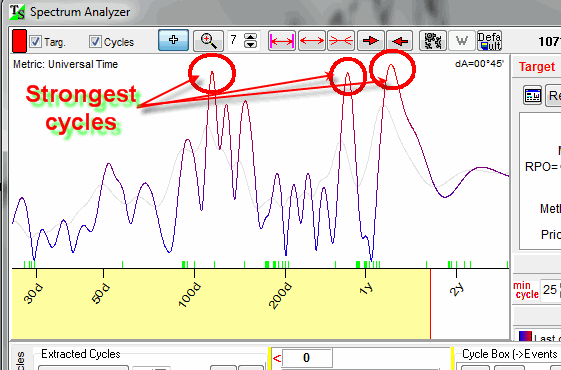Click the 1y marker on period axis

(x=366, y=288)
